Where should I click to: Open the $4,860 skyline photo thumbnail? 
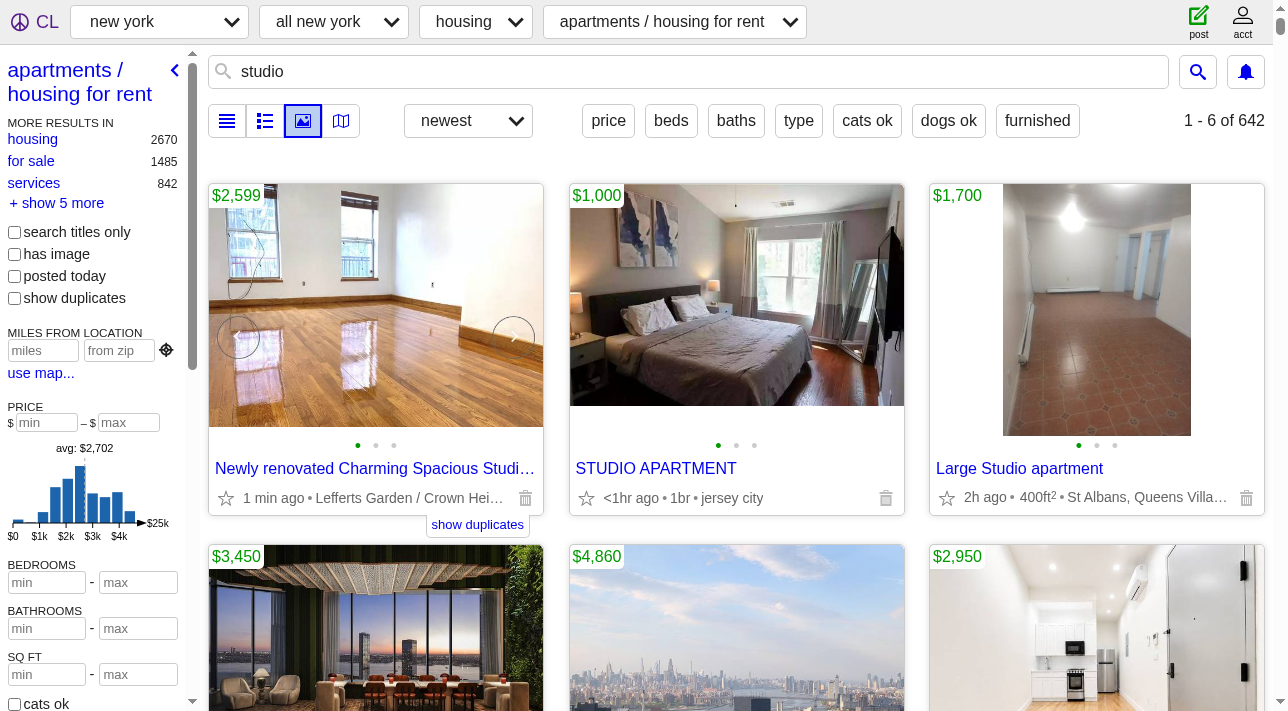pos(737,628)
